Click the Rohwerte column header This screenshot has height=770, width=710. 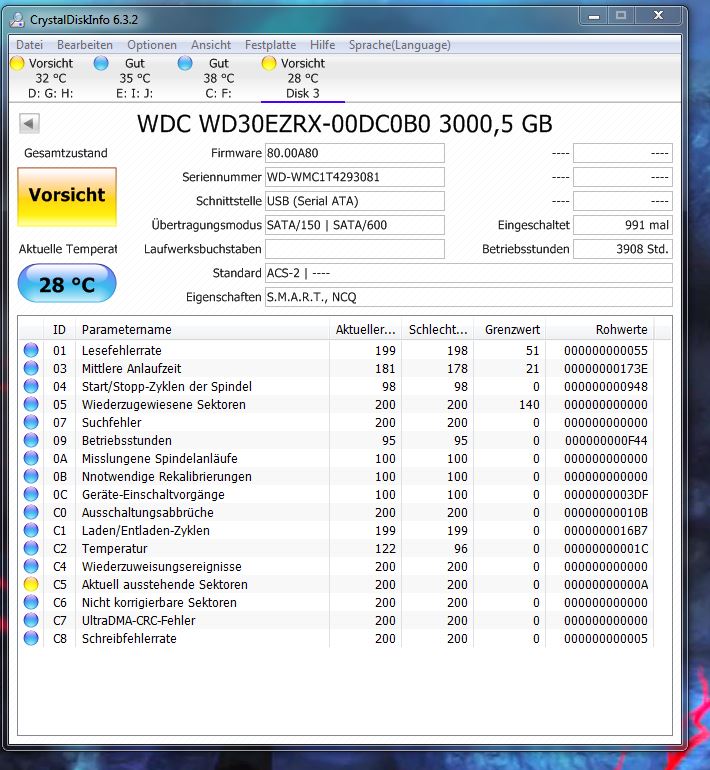coord(600,330)
